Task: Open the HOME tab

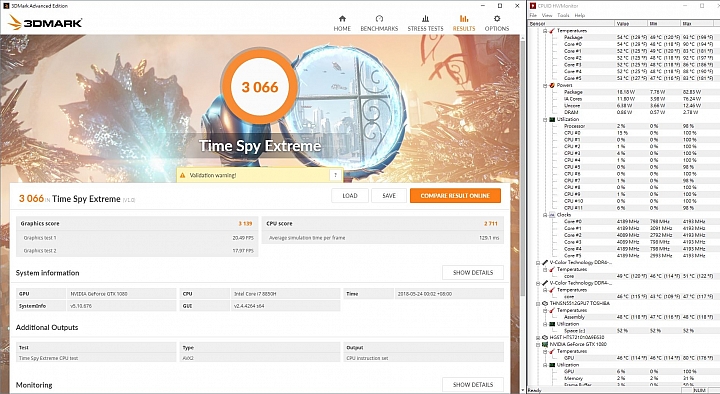Action: [x=342, y=23]
